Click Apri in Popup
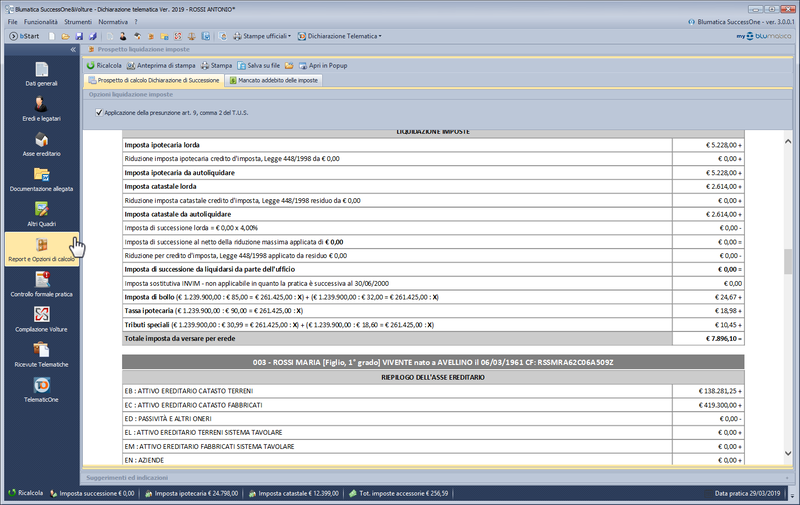This screenshot has width=800, height=505. [323, 65]
